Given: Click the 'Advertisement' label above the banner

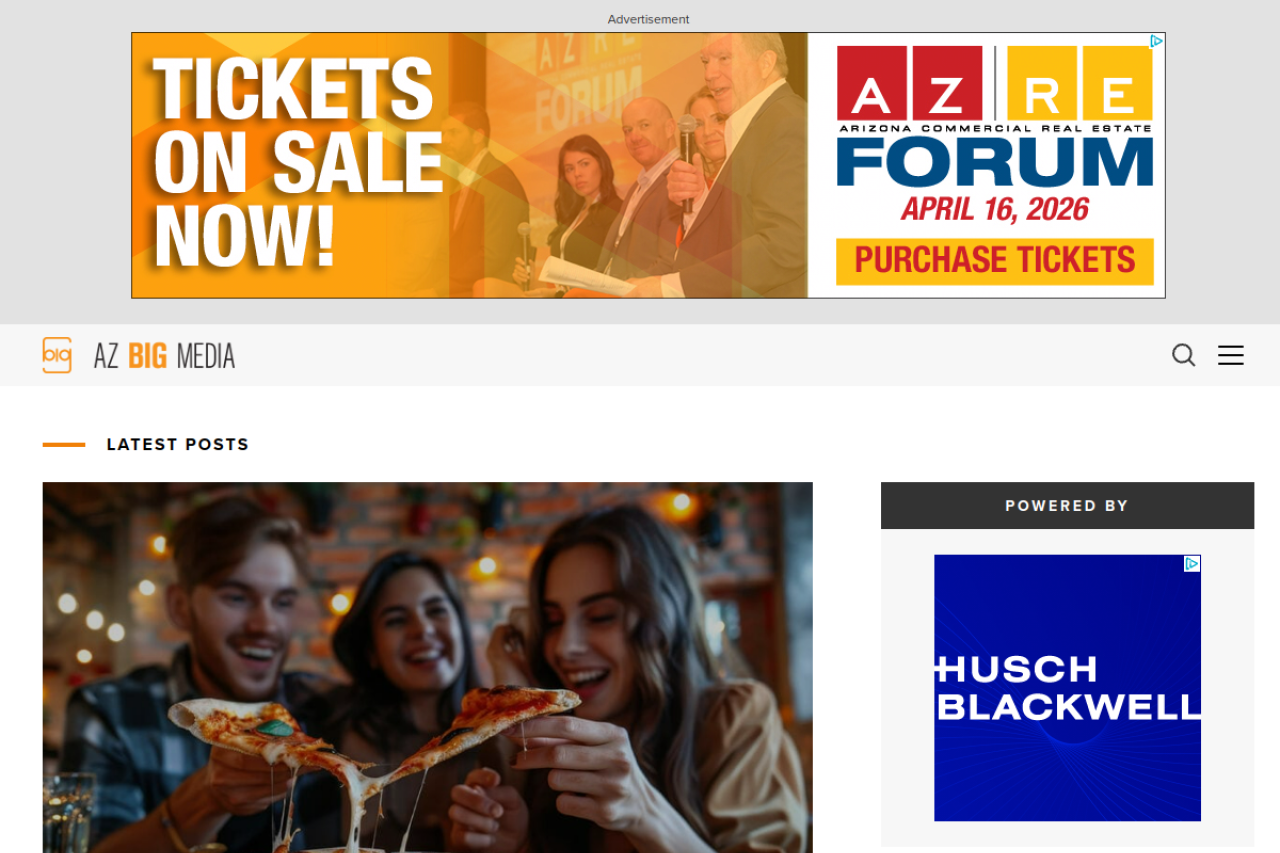Looking at the screenshot, I should coord(648,19).
